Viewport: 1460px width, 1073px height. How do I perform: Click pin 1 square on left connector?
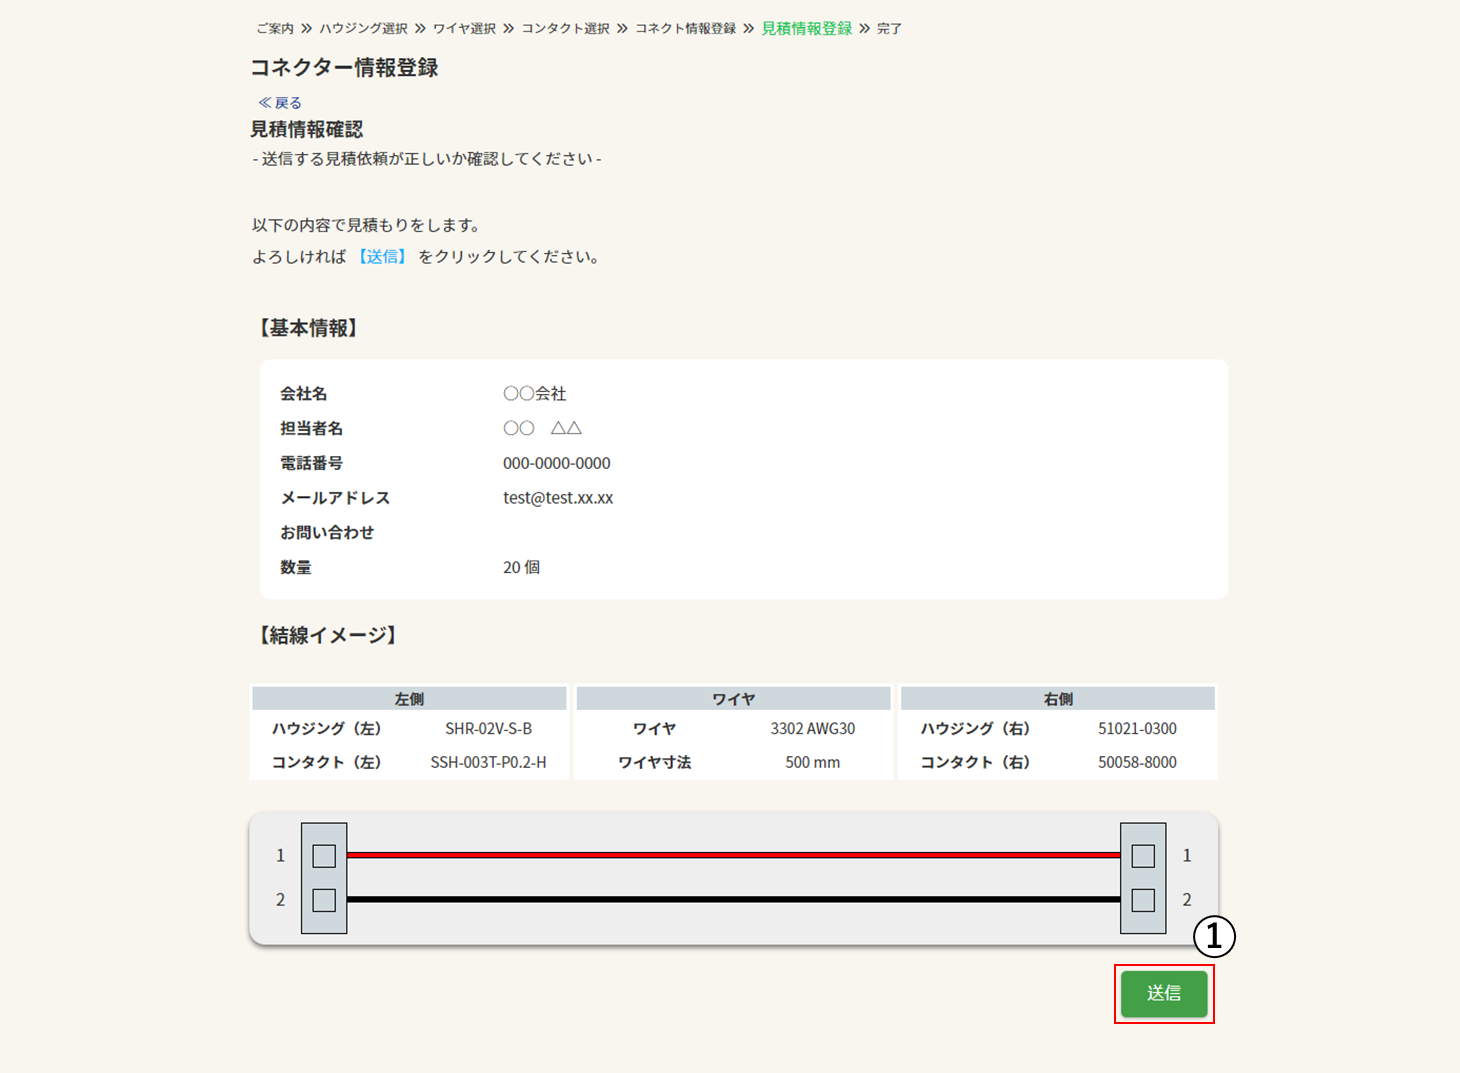[324, 856]
